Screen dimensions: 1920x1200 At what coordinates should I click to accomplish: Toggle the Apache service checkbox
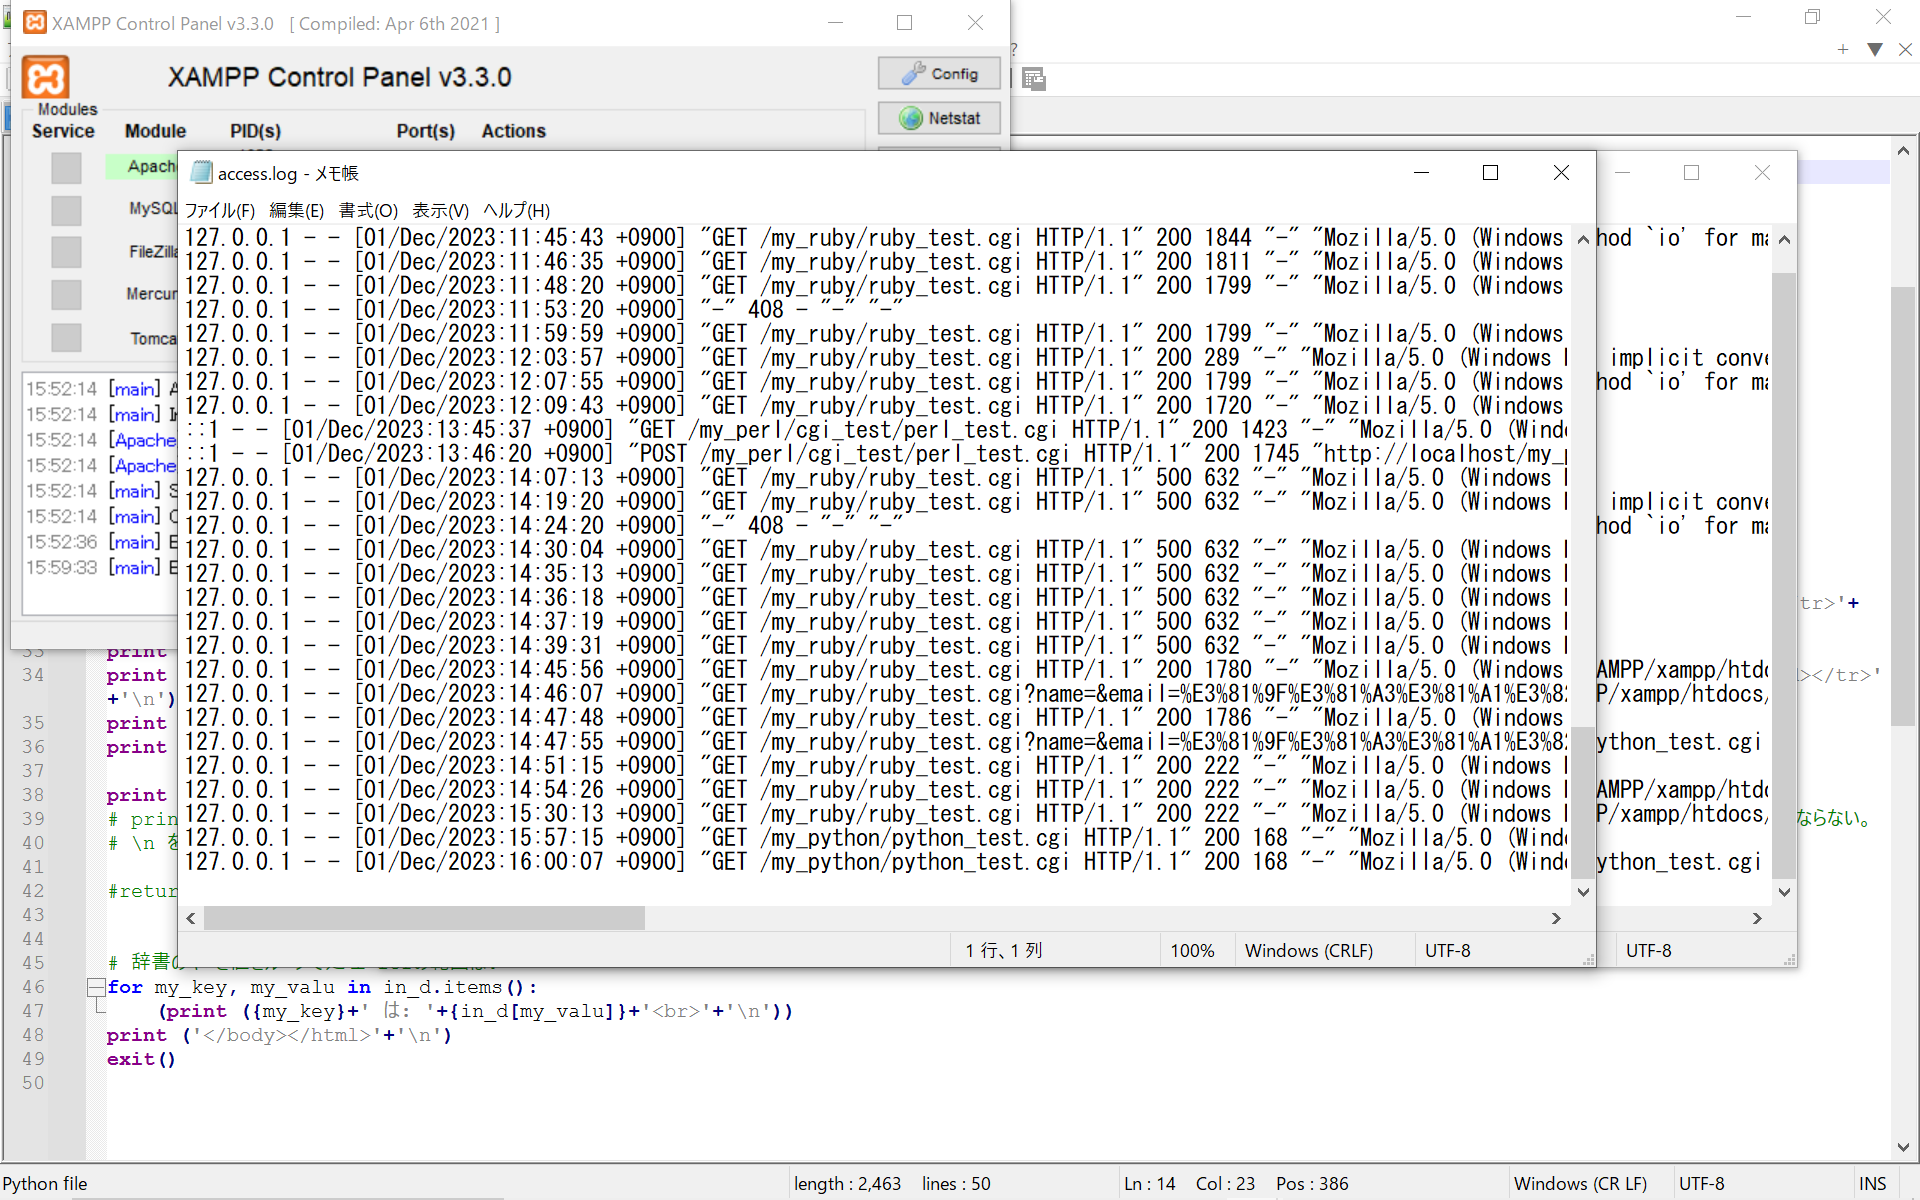[x=66, y=168]
